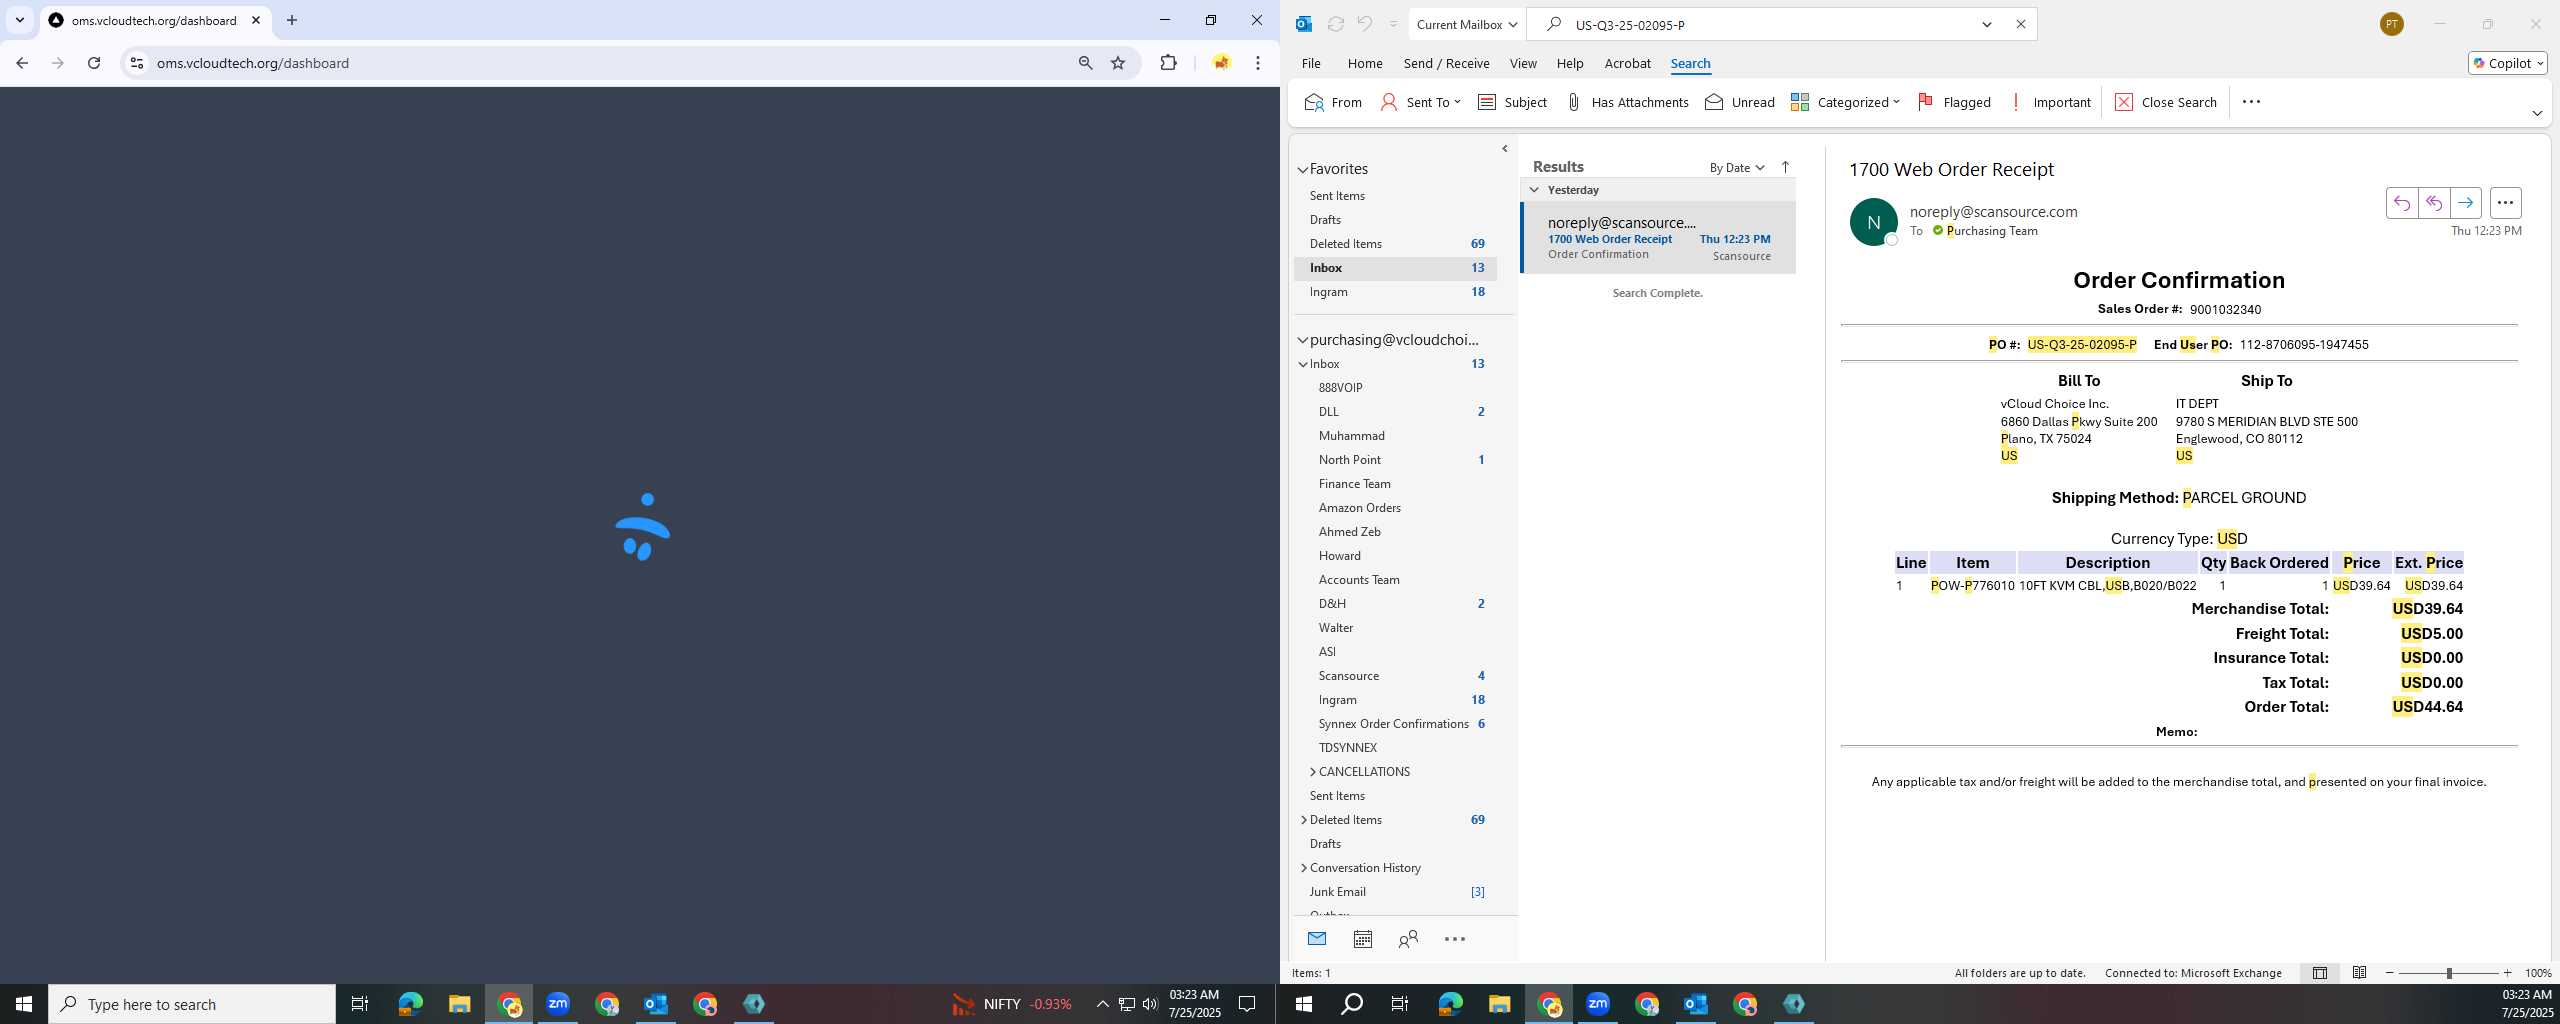
Task: Filter search results by Important
Action: coord(2049,102)
